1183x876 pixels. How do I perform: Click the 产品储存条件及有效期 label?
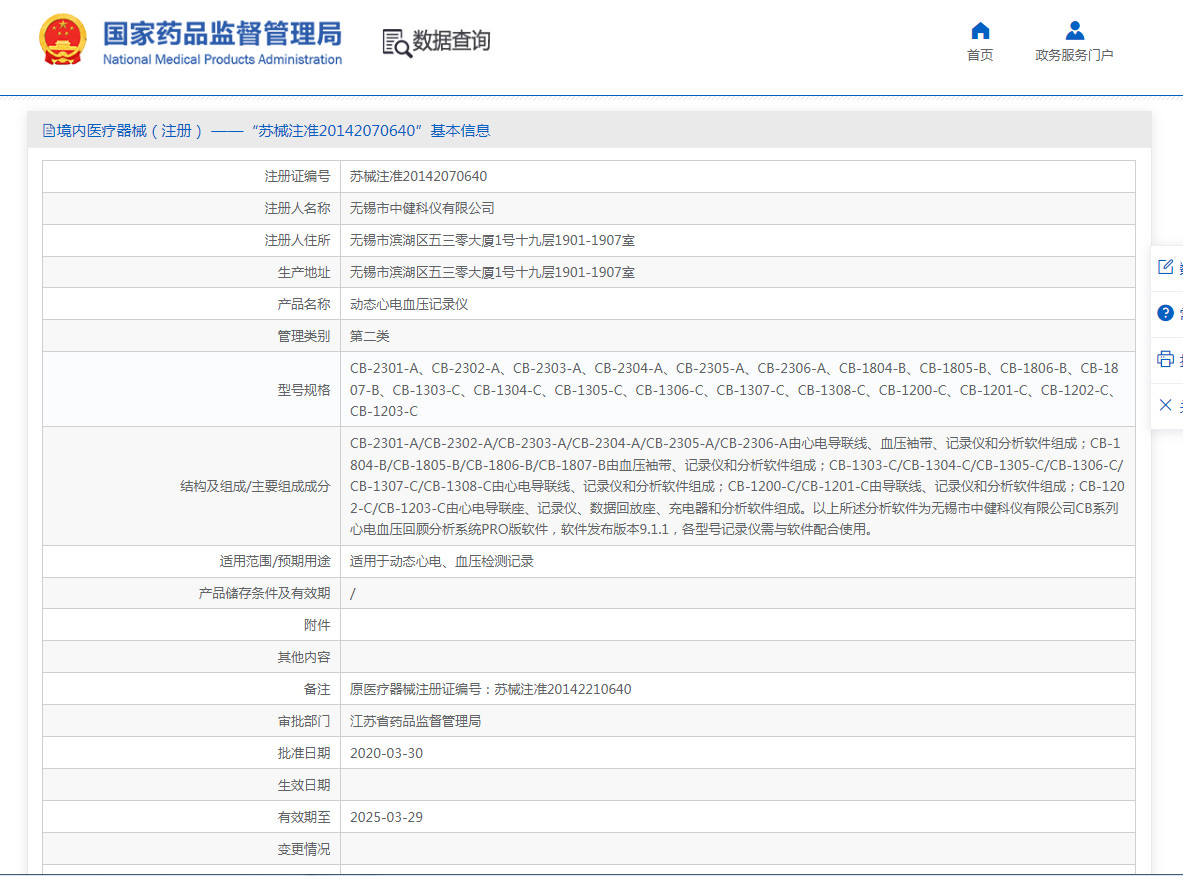click(x=264, y=593)
